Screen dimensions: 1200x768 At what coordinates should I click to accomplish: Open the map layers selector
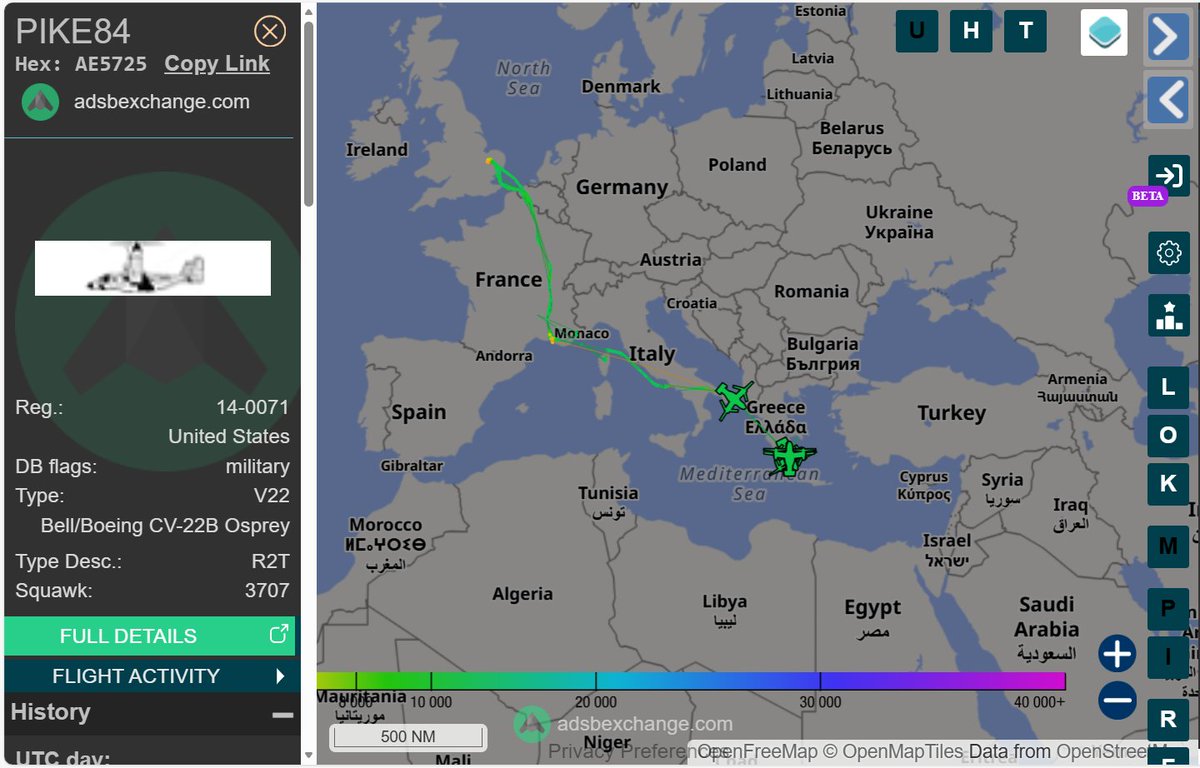[1104, 33]
